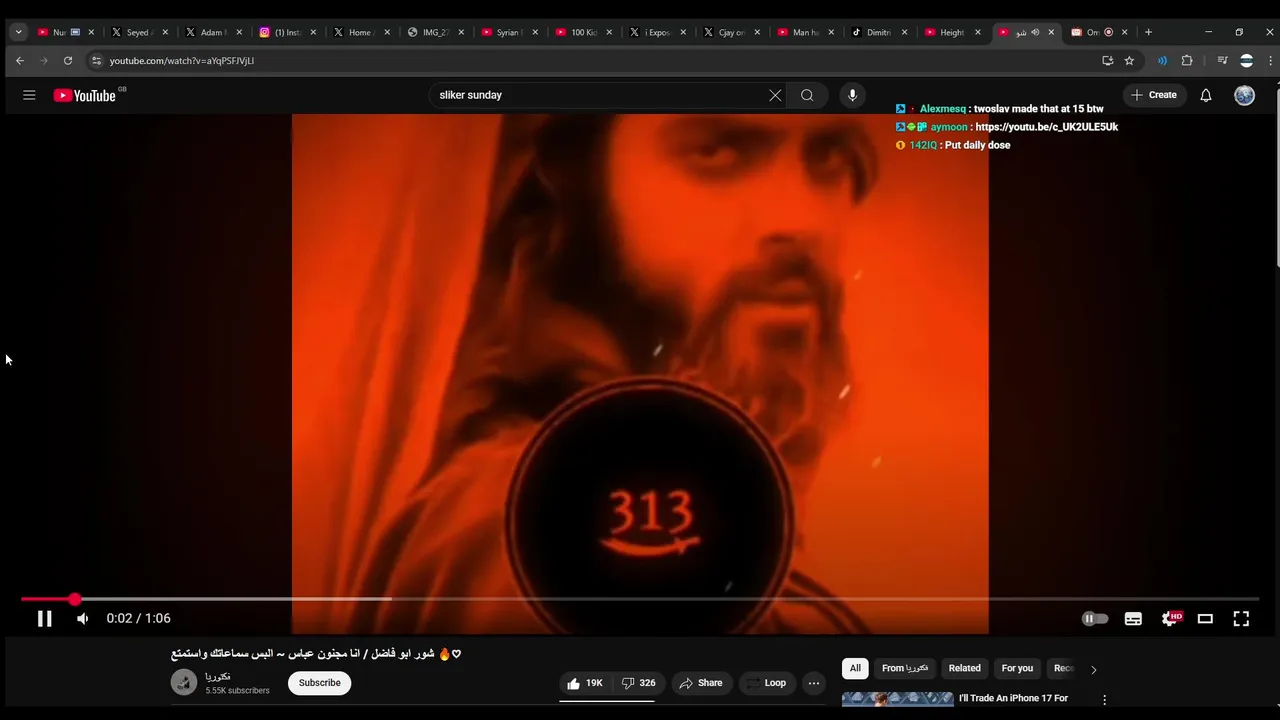Open options for I'll Trade An iPhone 17 video
This screenshot has height=720, width=1280.
(1105, 700)
